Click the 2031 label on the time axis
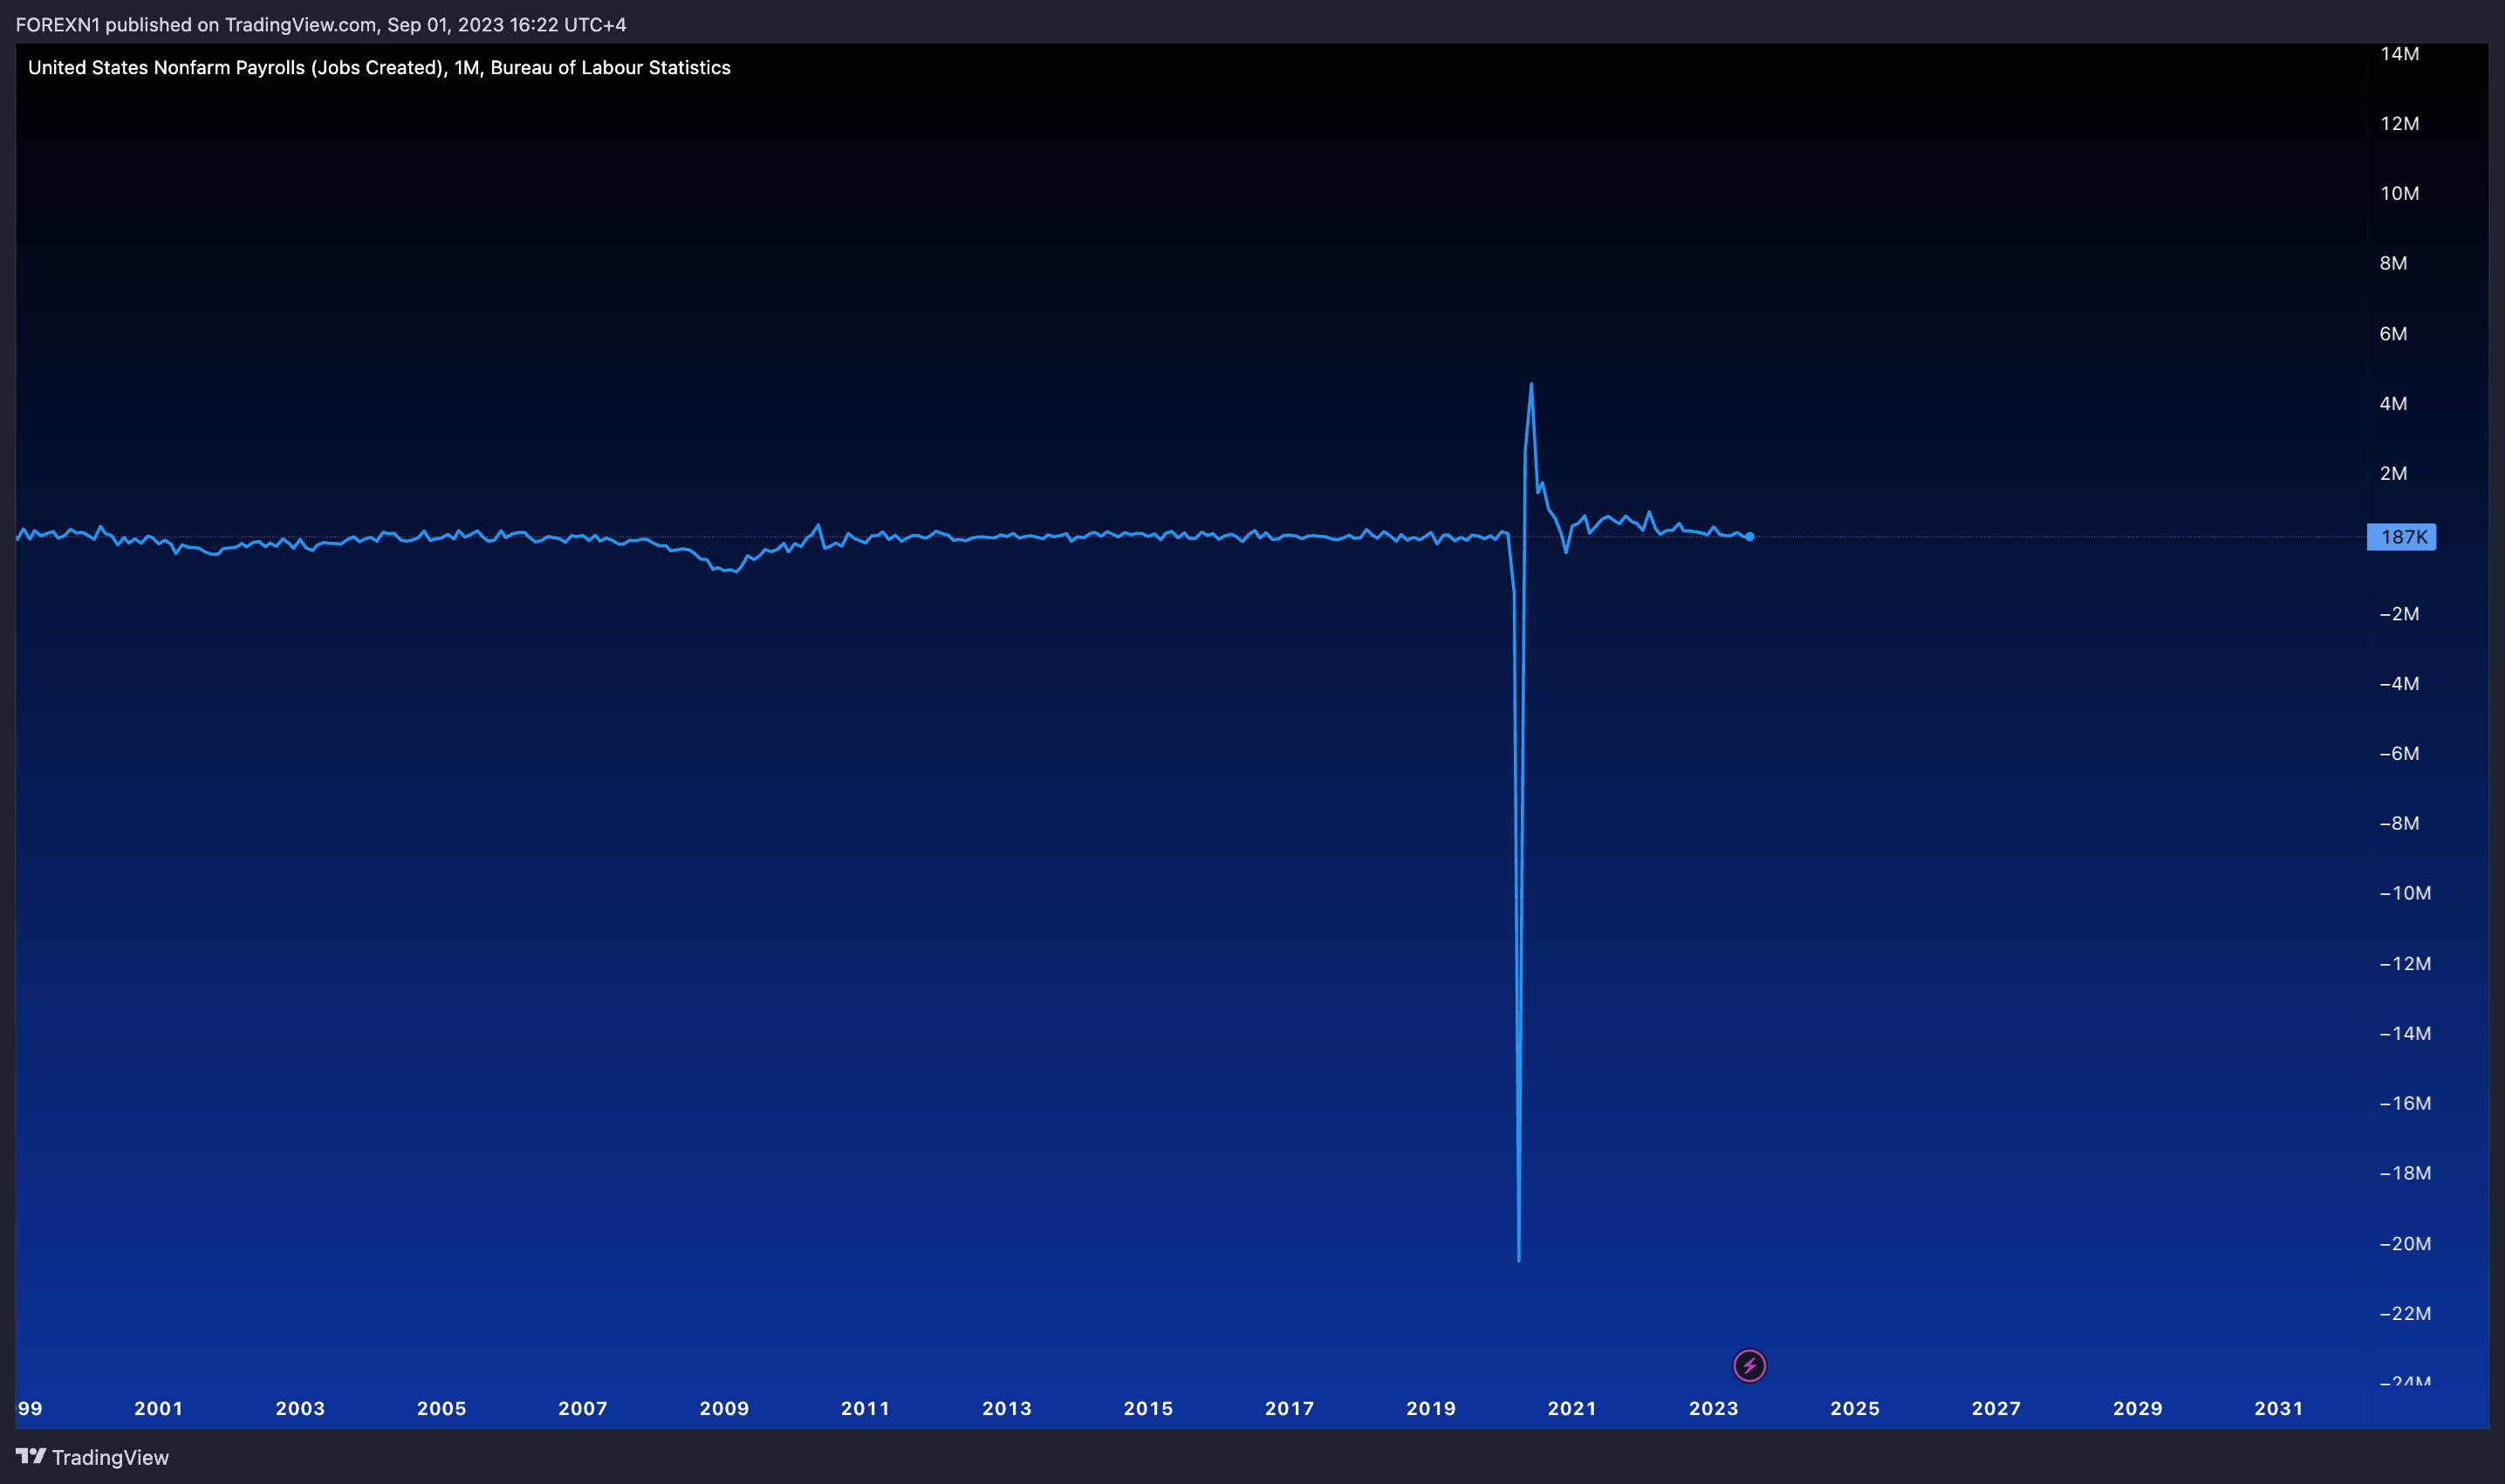The width and height of the screenshot is (2505, 1484). (x=2279, y=1408)
